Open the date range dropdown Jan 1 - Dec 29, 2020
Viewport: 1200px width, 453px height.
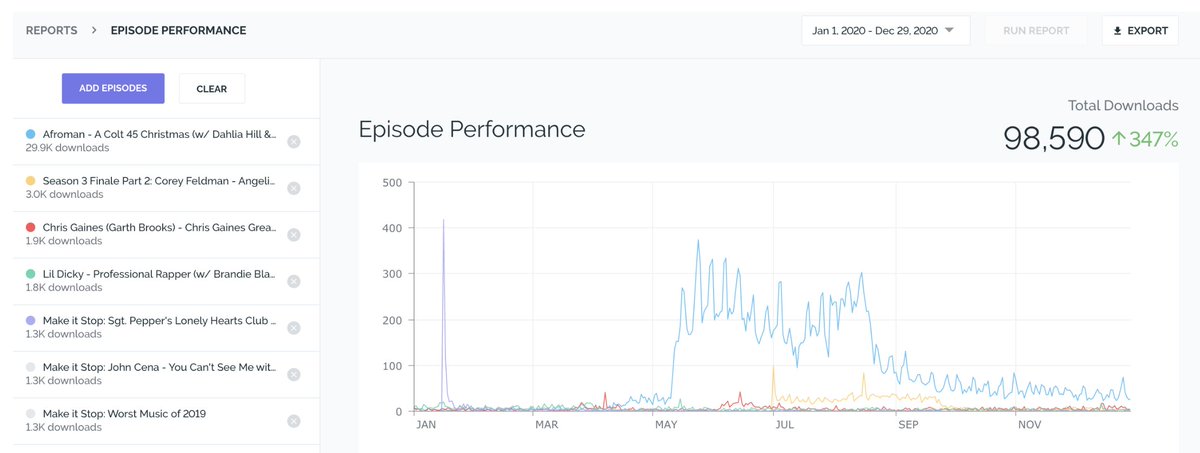(884, 30)
